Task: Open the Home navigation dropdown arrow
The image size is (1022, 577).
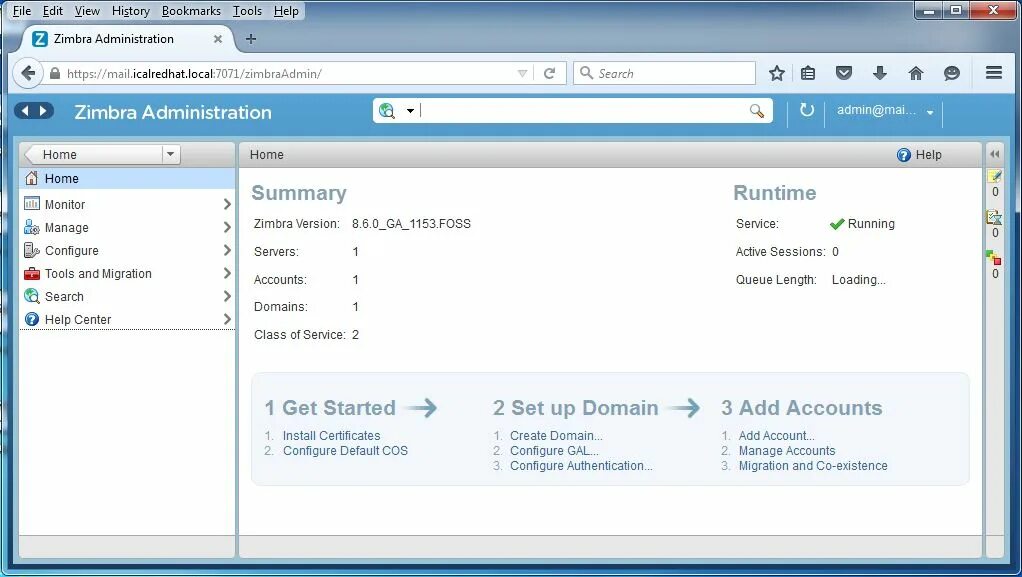Action: tap(170, 155)
